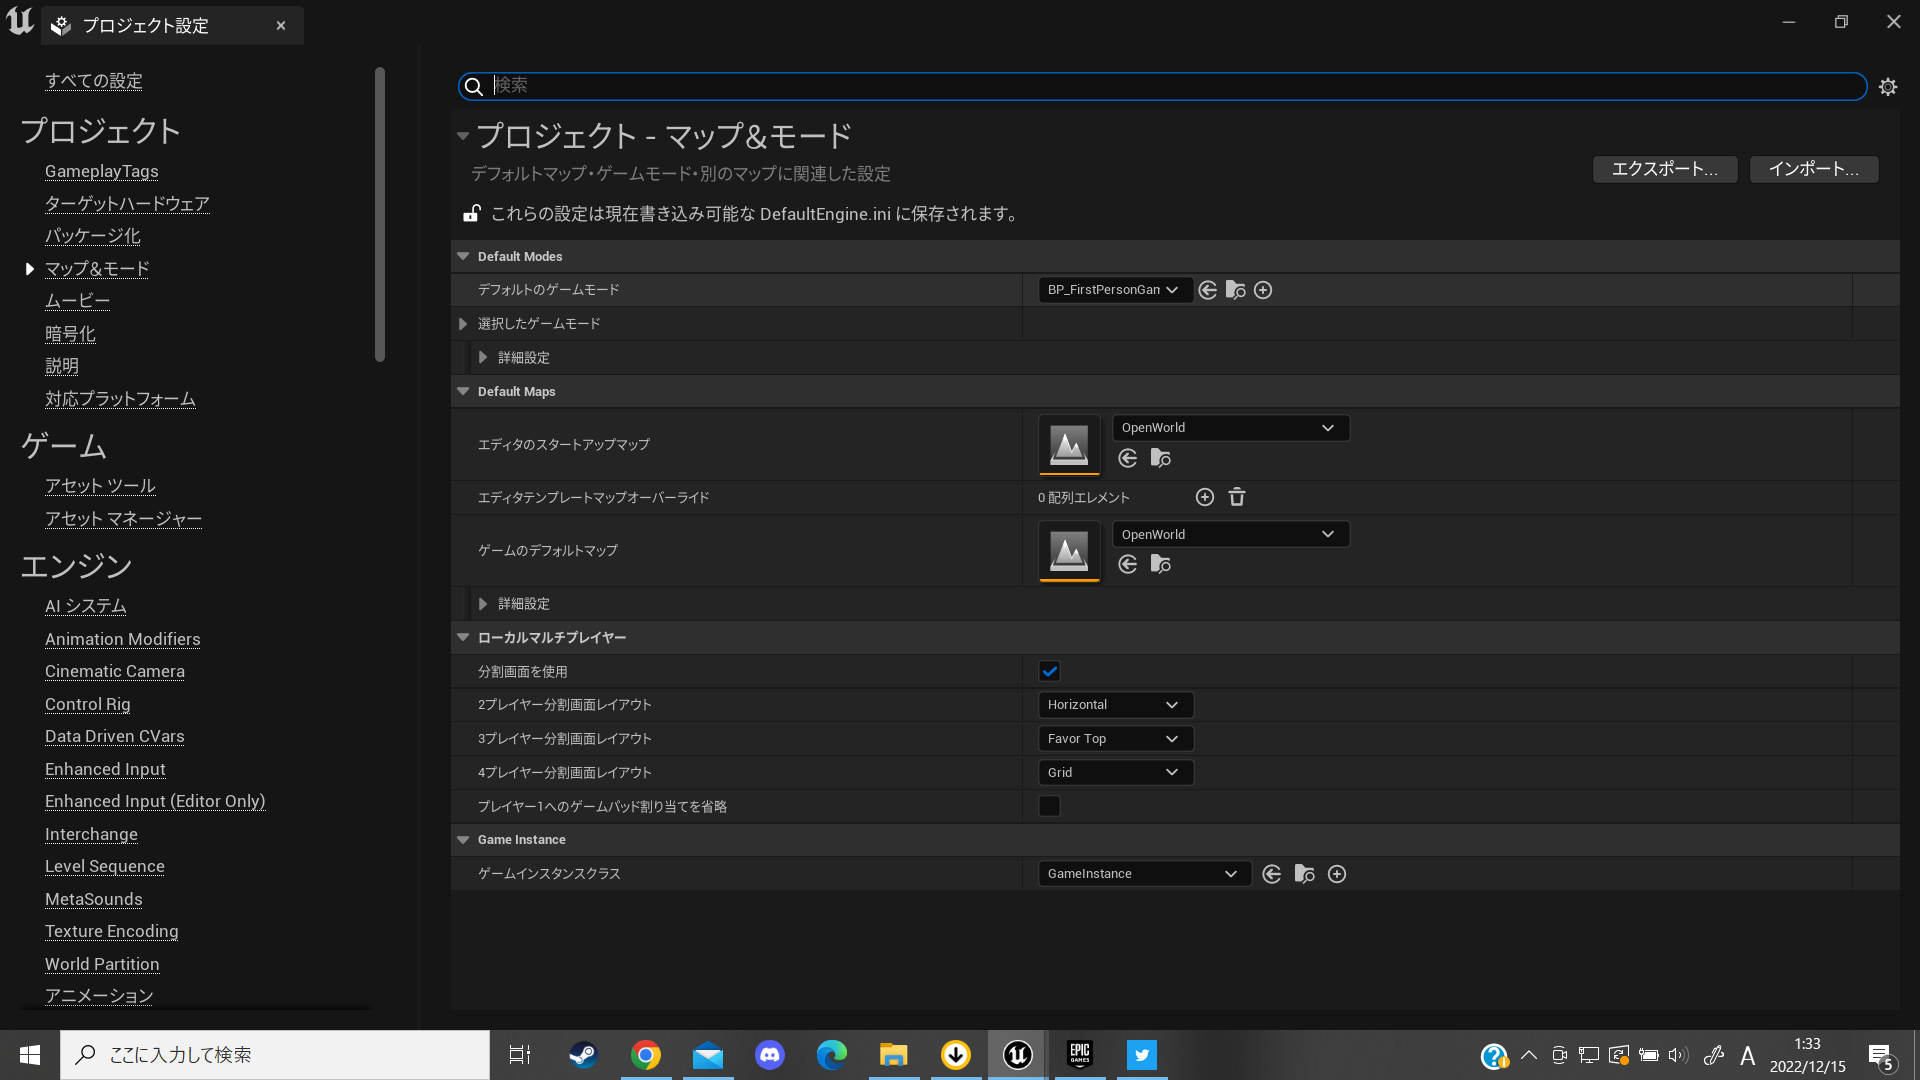
Task: Use selected asset for editor startup map
Action: coord(1128,458)
